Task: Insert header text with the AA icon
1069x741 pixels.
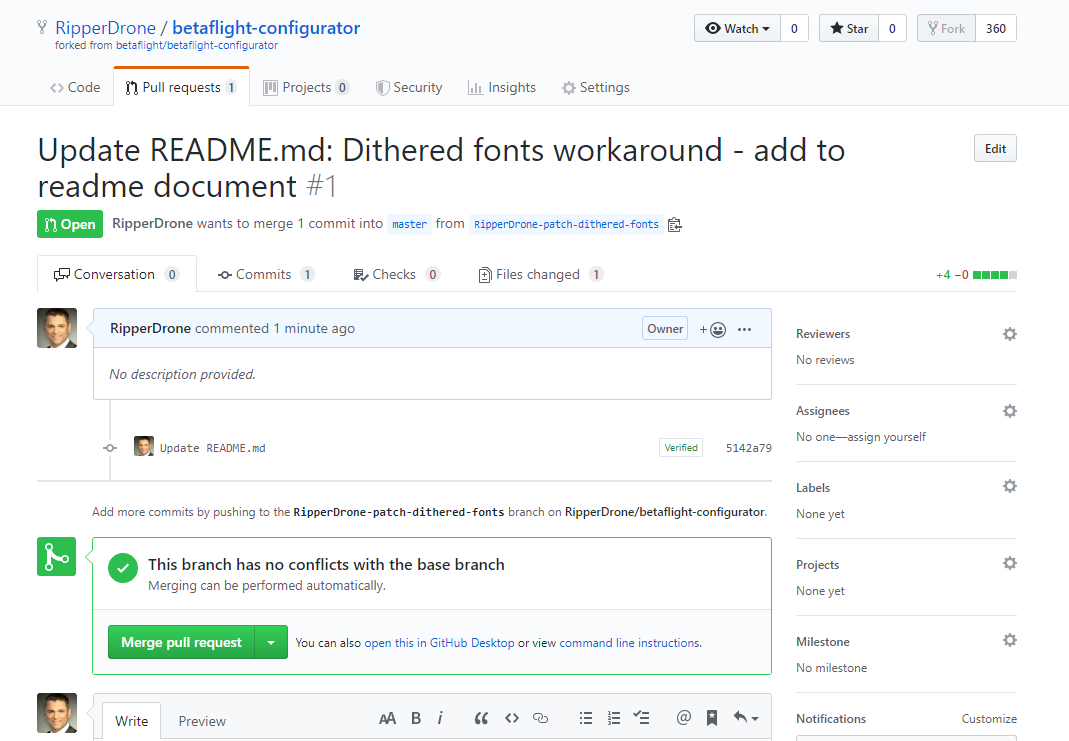Action: (387, 718)
